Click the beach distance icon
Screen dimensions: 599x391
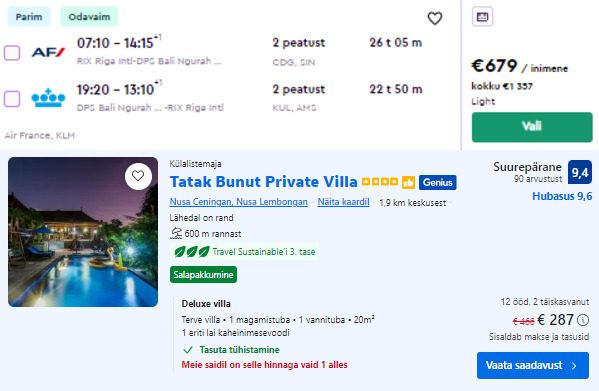click(176, 233)
